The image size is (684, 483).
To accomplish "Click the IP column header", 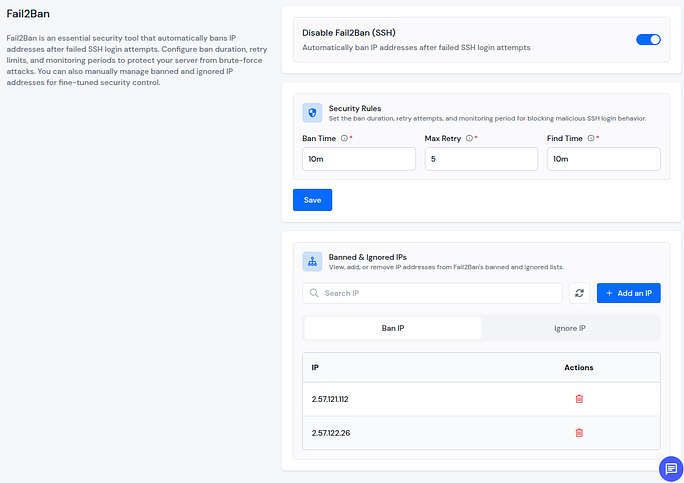I will pyautogui.click(x=315, y=367).
